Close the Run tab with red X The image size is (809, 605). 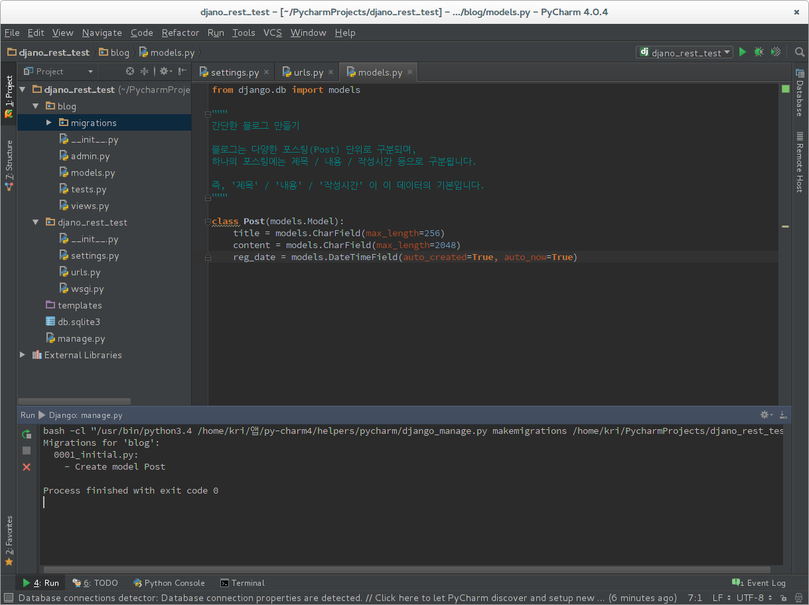pyautogui.click(x=27, y=467)
